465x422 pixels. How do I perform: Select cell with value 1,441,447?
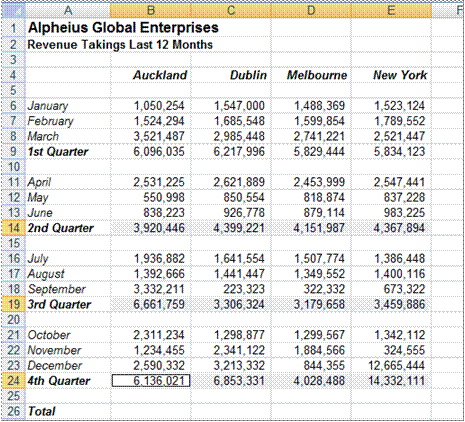(231, 274)
